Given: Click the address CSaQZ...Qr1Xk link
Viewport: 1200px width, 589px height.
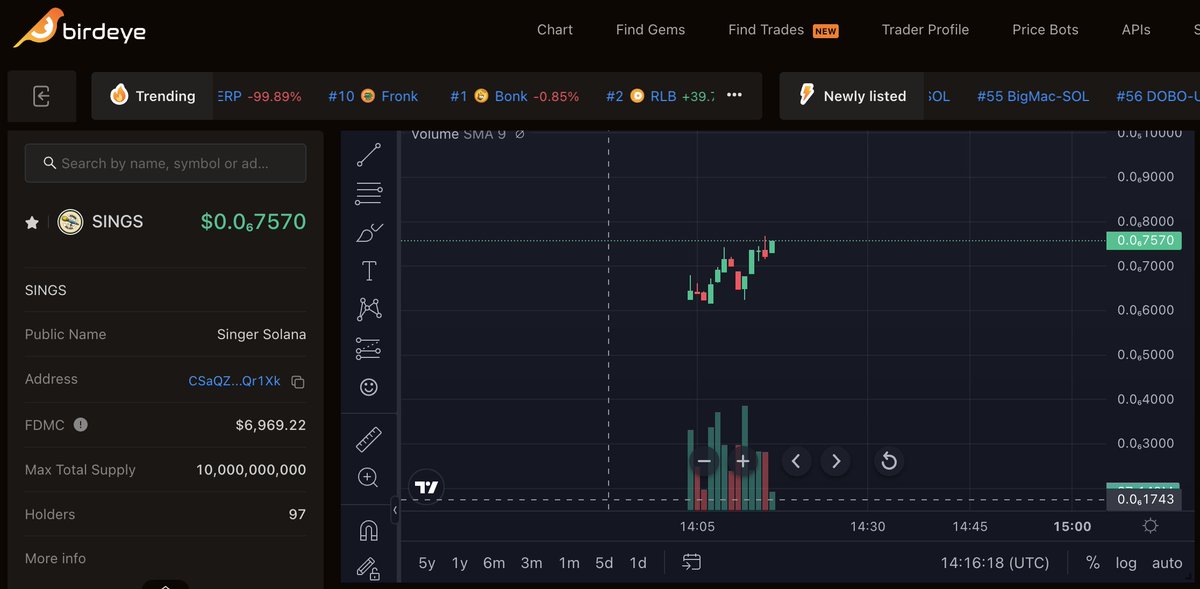Looking at the screenshot, I should coord(235,381).
